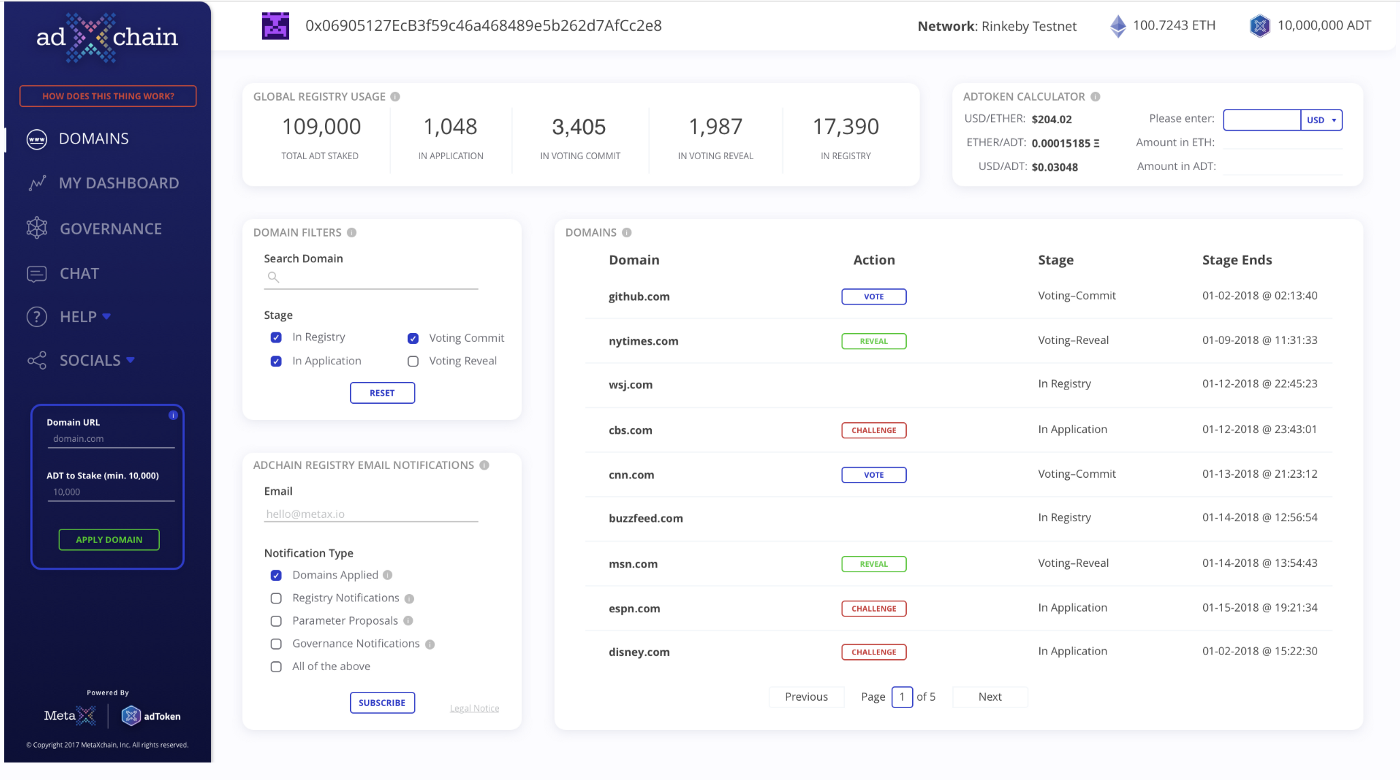Uncheck the Voting Commit stage filter
Image resolution: width=1400 pixels, height=780 pixels.
[x=413, y=338]
